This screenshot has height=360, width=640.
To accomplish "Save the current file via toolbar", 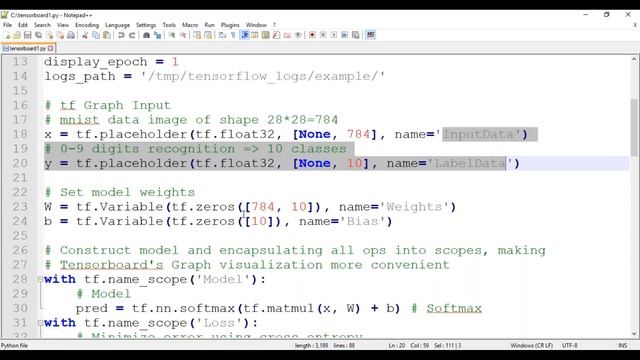I will 27,35.
